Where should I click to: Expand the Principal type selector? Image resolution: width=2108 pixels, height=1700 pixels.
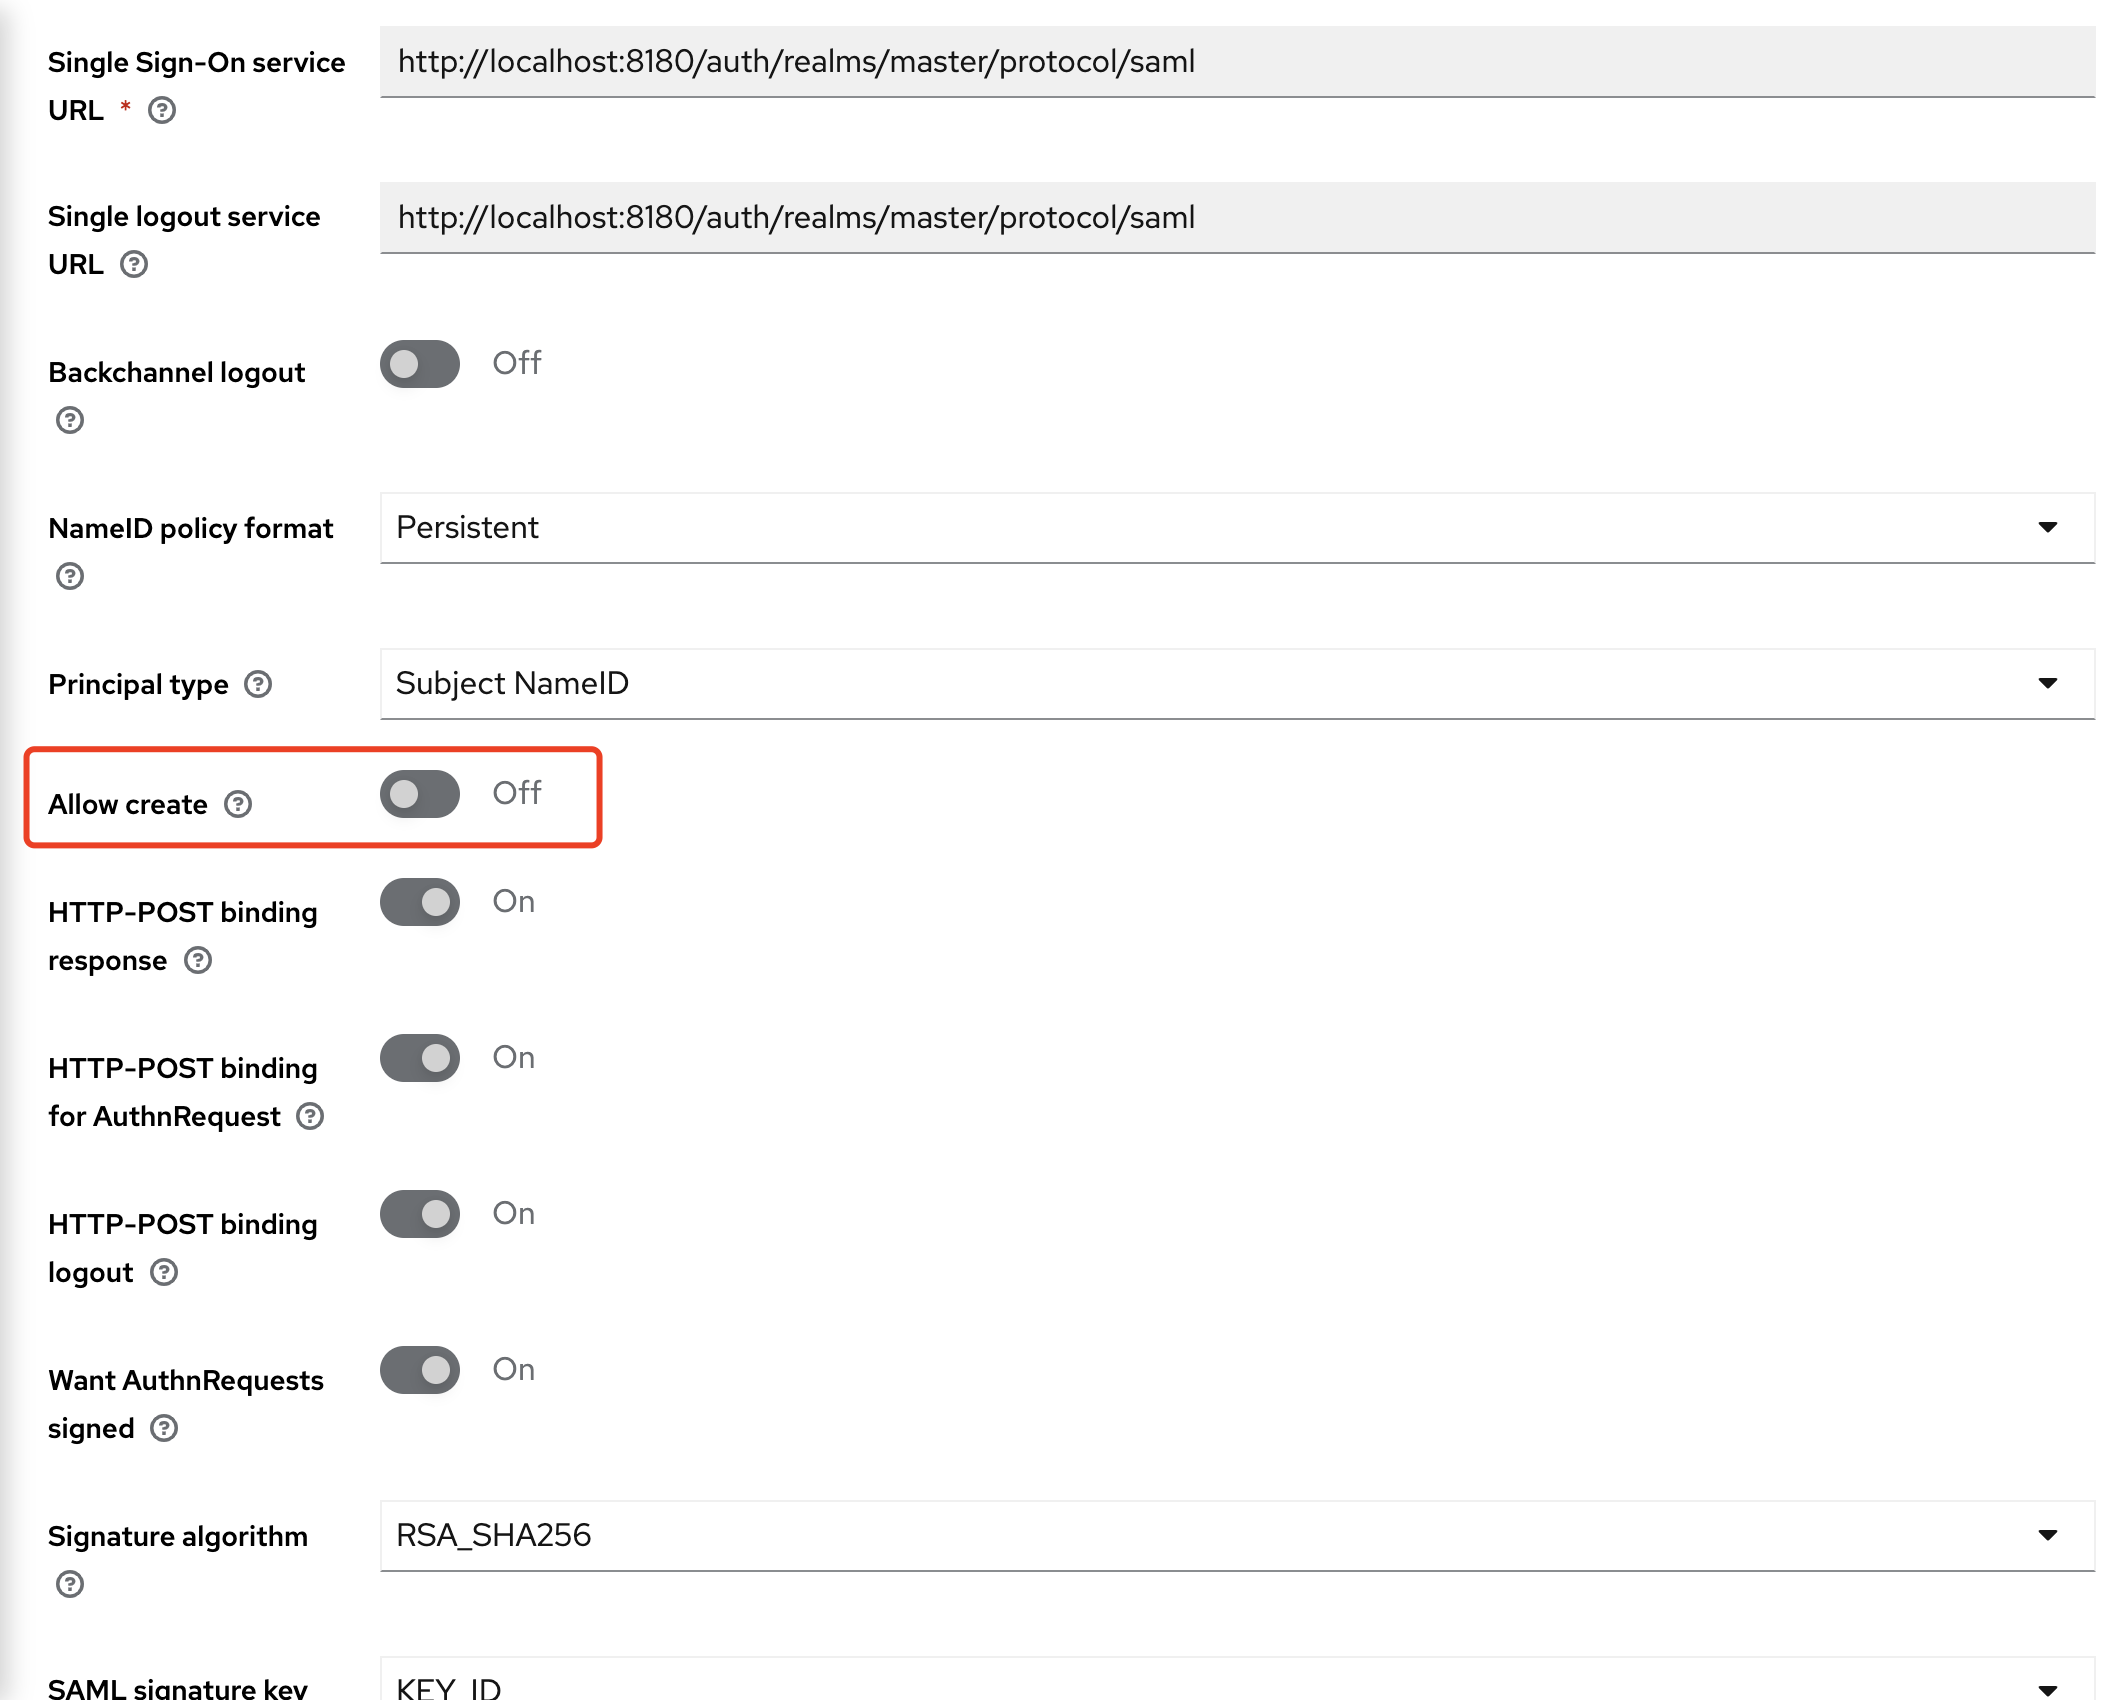click(2048, 684)
